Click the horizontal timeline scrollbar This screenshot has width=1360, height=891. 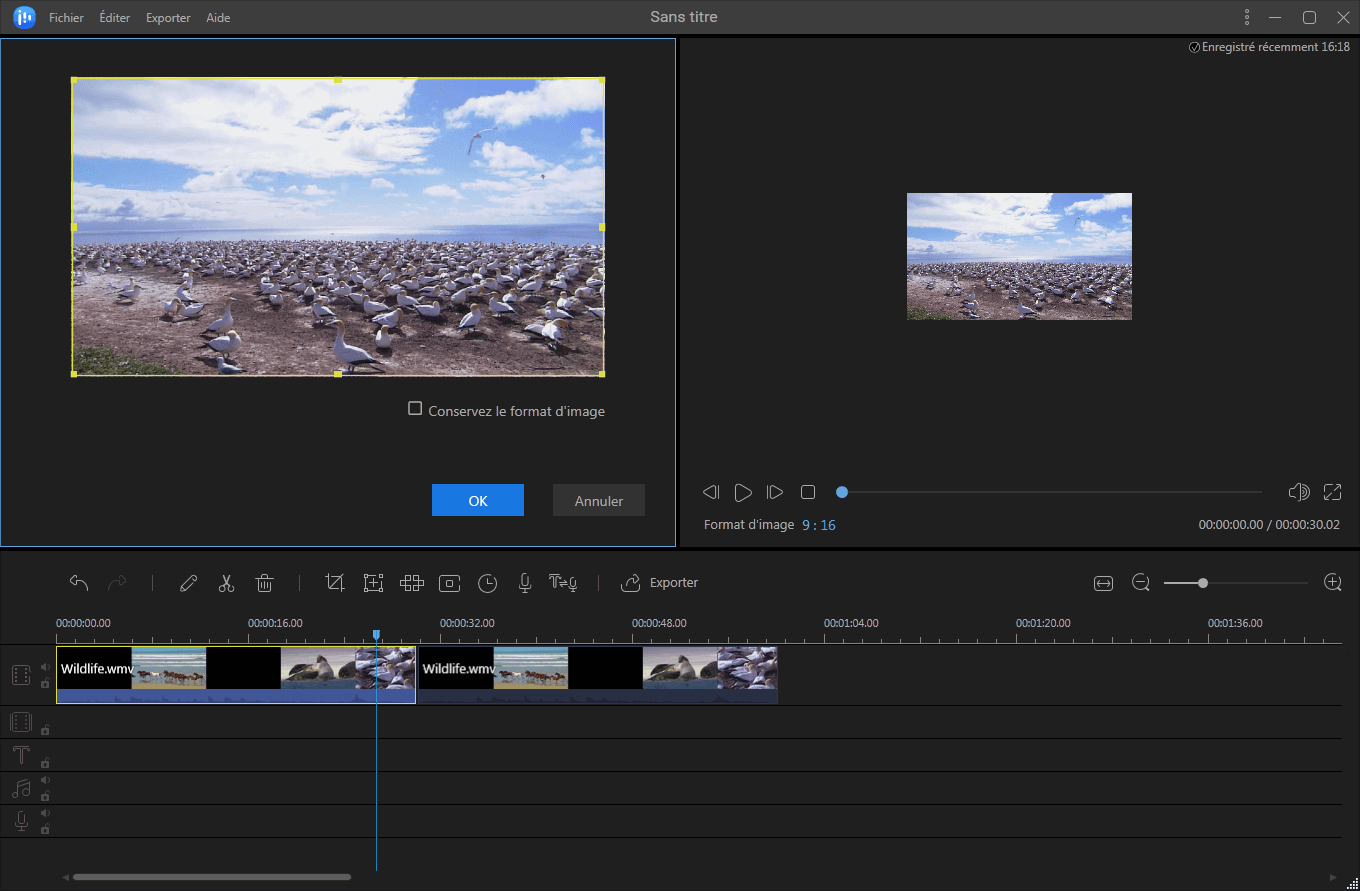[212, 877]
